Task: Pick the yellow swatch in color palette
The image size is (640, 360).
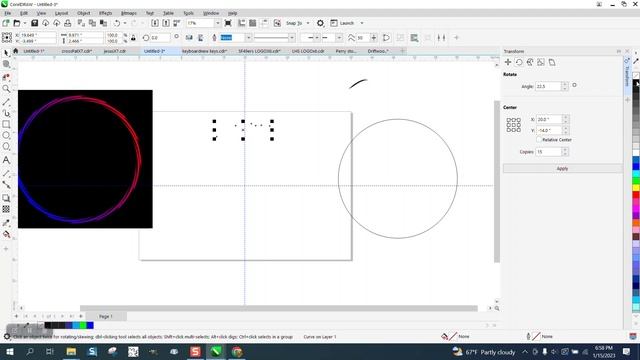Action: click(636, 188)
